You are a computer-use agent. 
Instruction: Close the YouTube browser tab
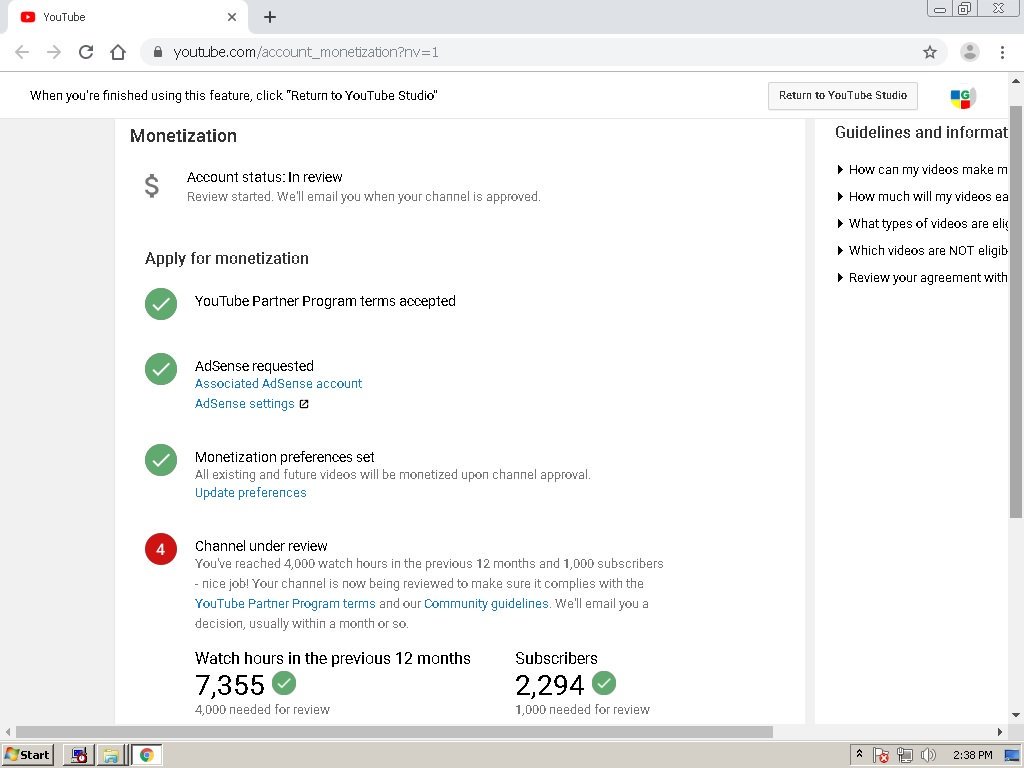(x=232, y=17)
